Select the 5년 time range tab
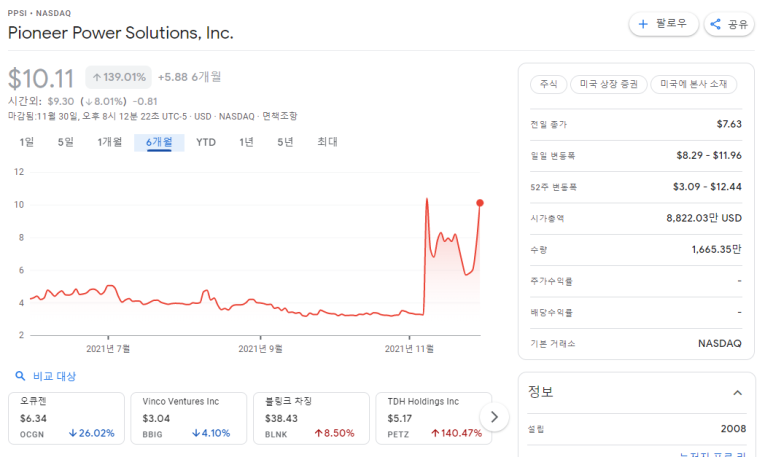 point(285,142)
